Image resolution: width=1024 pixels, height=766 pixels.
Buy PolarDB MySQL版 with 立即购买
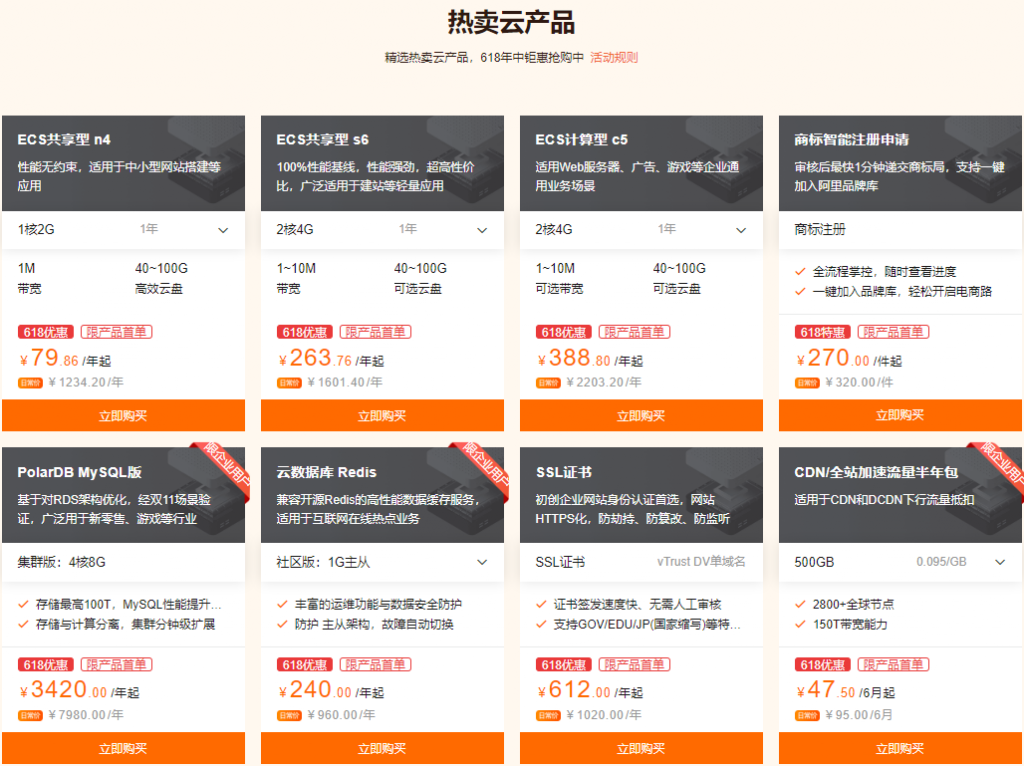pos(123,748)
